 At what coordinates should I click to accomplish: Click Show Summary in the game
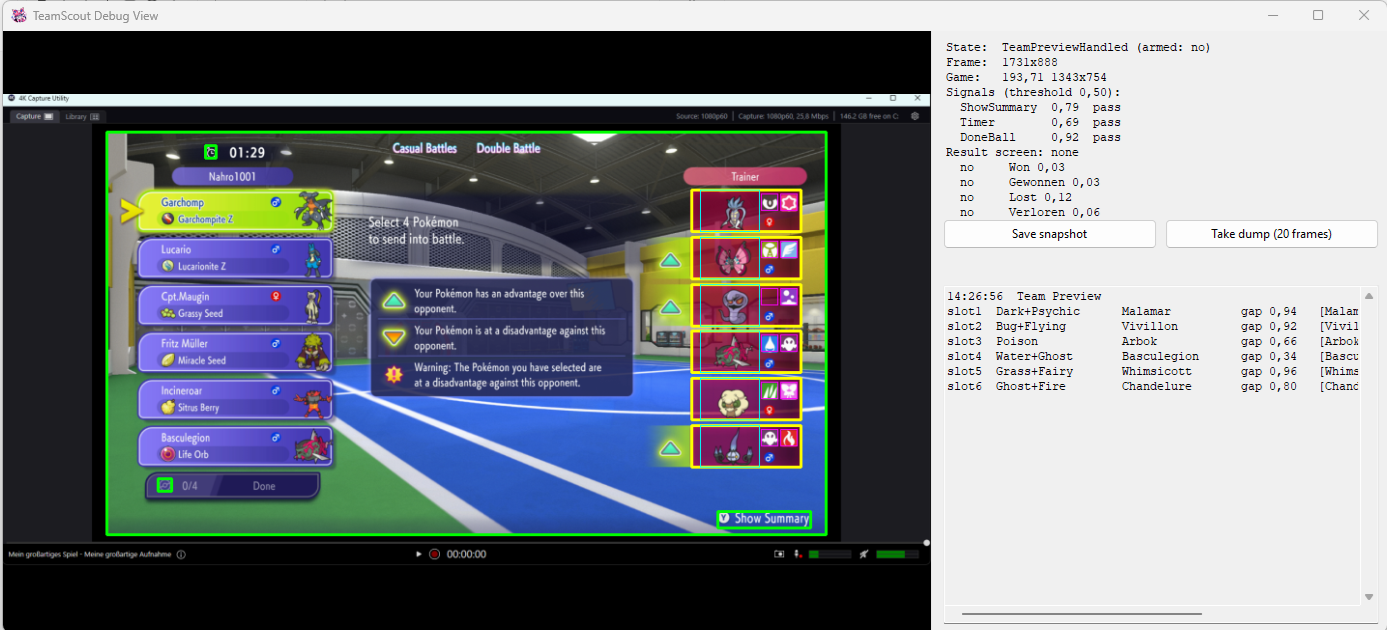(x=764, y=519)
